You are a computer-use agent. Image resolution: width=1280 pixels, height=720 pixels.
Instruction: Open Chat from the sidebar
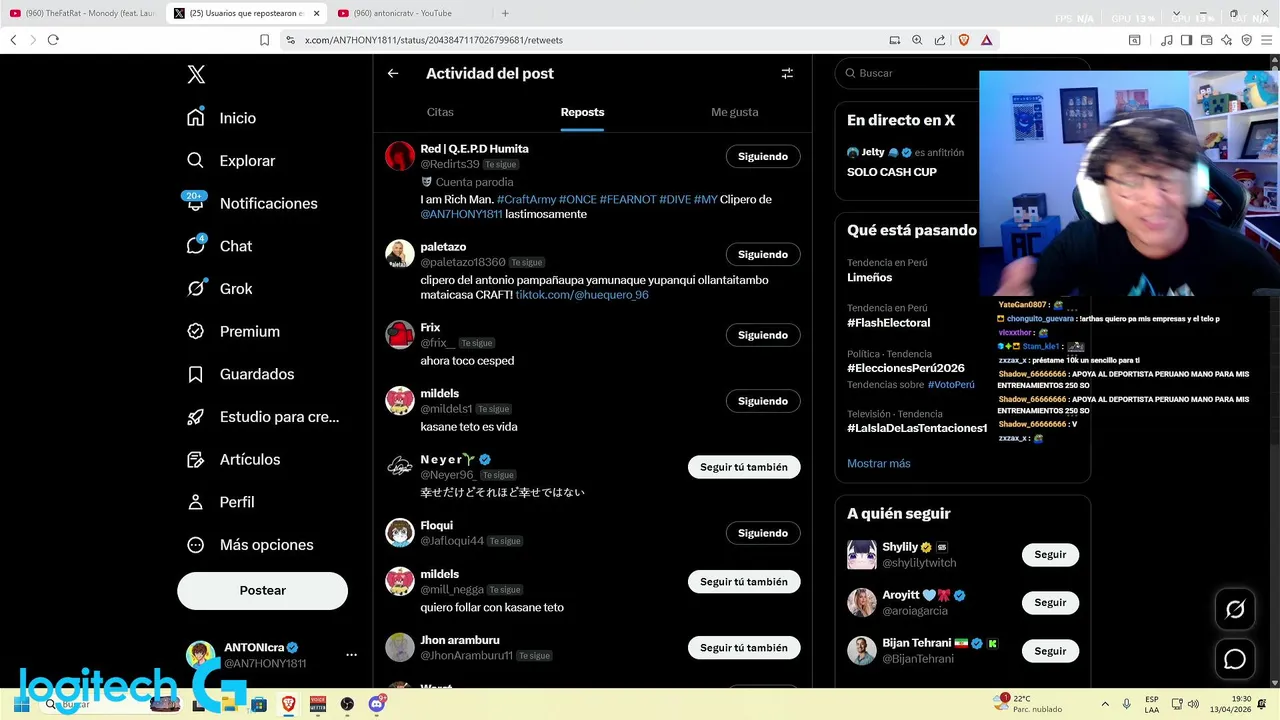[x=219, y=246]
